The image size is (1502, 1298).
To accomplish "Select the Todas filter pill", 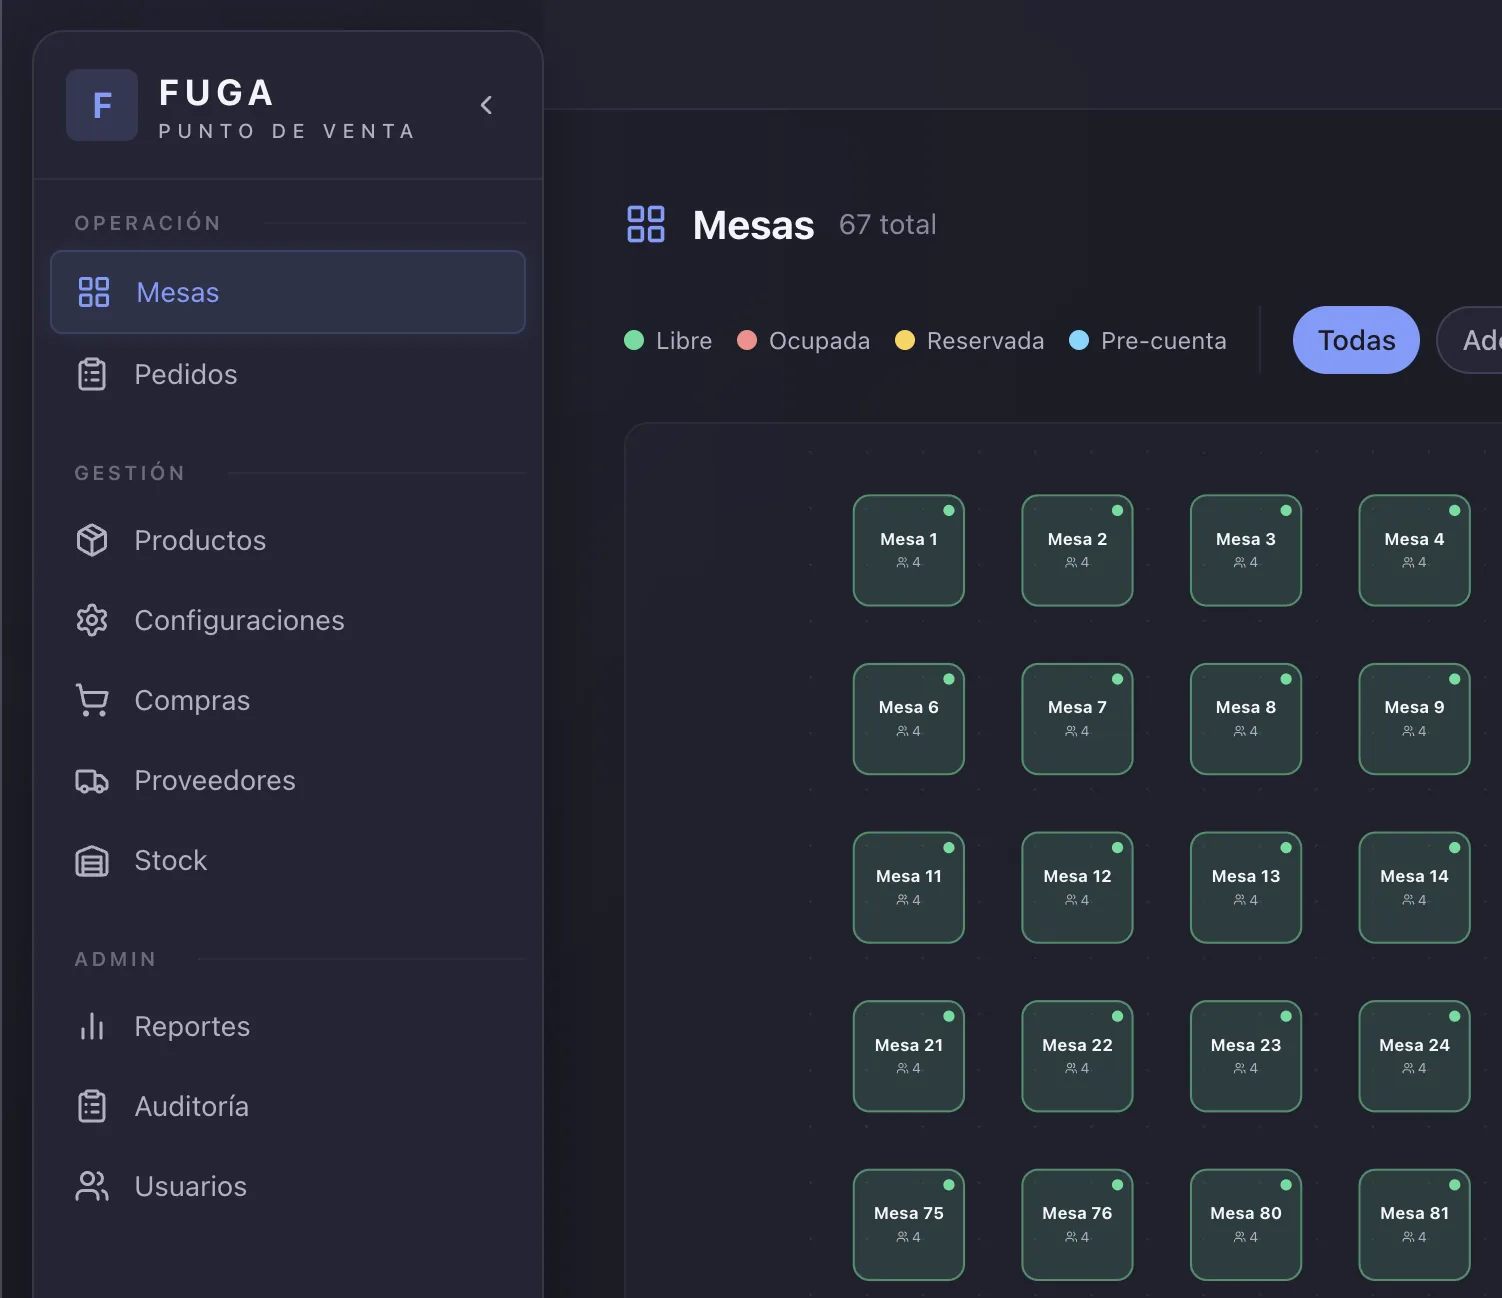I will click(1355, 340).
